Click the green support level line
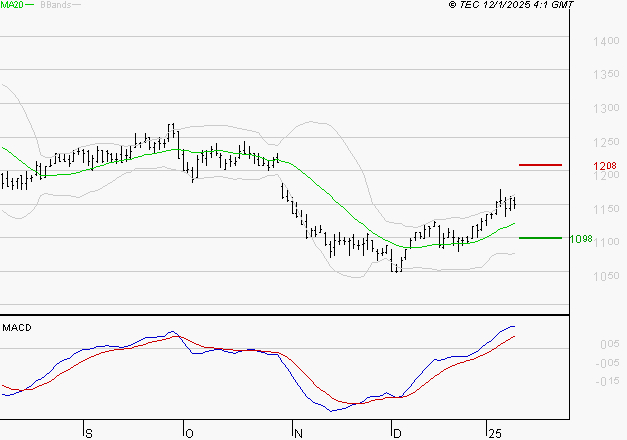Image resolution: width=627 pixels, height=440 pixels. [x=540, y=238]
